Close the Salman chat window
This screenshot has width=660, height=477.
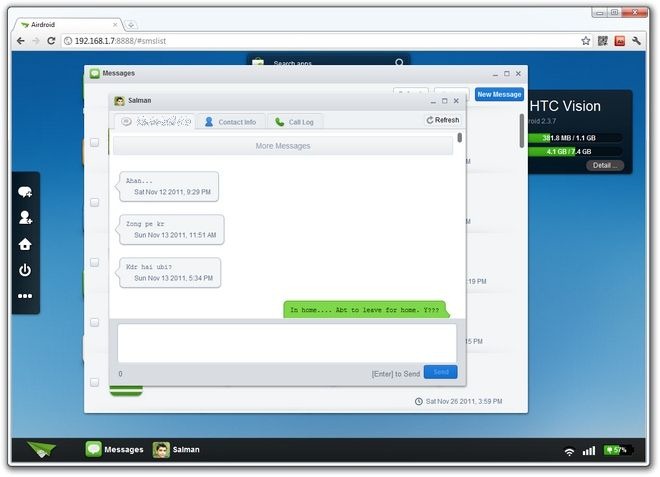pyautogui.click(x=456, y=101)
